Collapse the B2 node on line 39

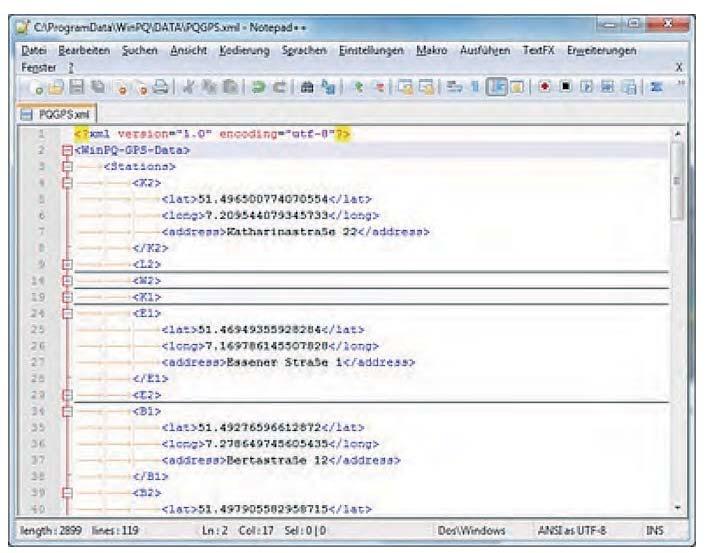[67, 493]
